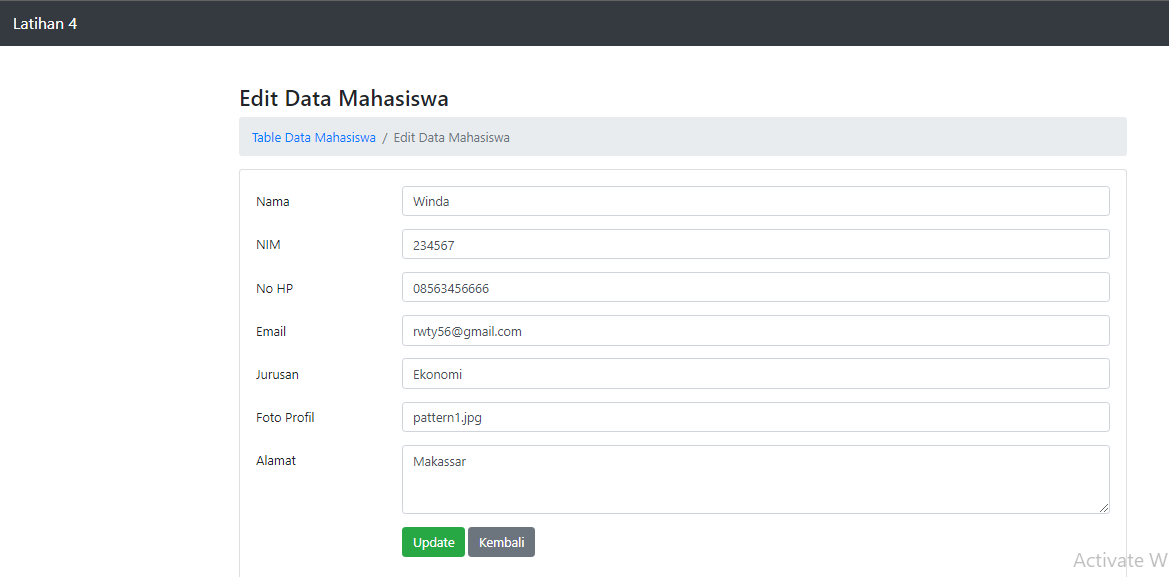Click the No HP phone number field
Viewport: 1169px width, 577px height.
[755, 287]
